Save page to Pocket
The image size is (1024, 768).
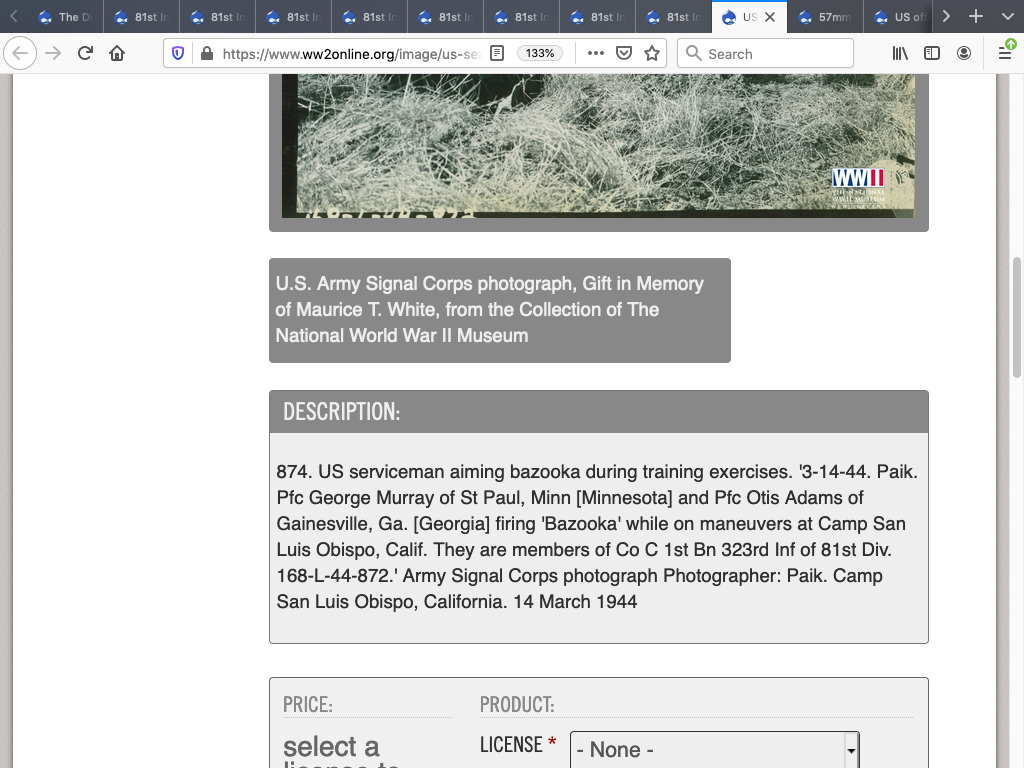click(x=624, y=54)
